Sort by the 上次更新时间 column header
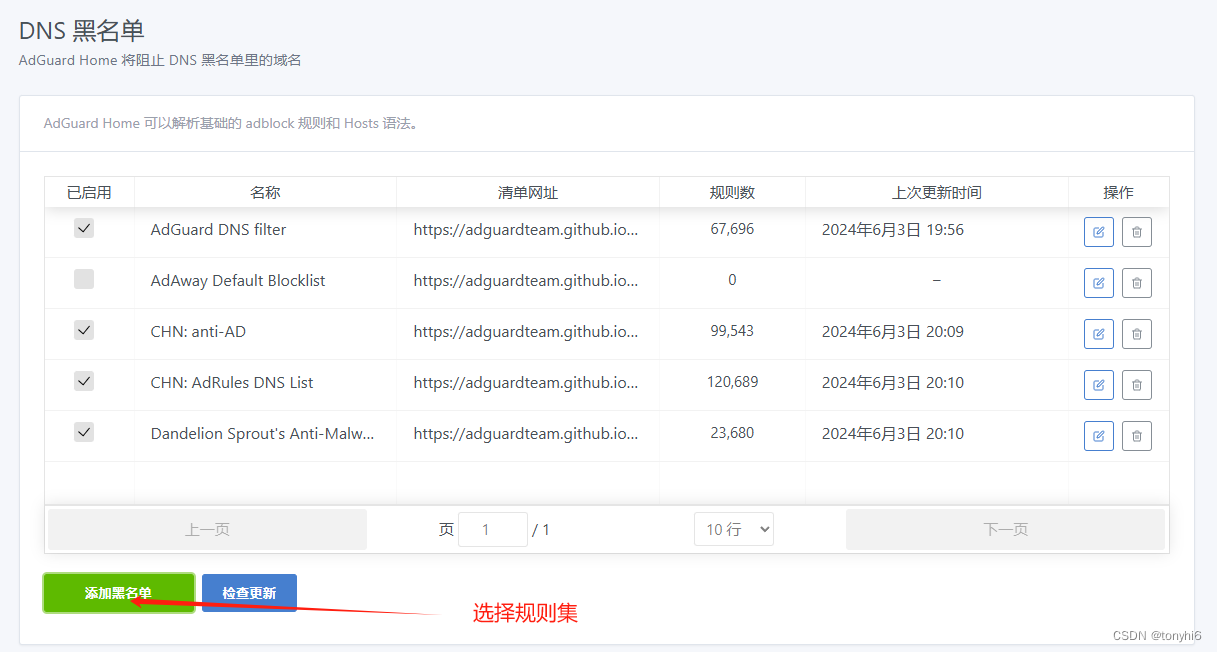The image size is (1217, 652). coord(937,193)
